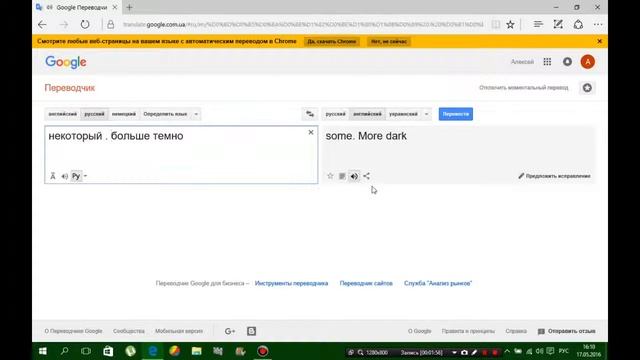Open the Edge Hub icon
Viewport: 640px width, 360px height.
538,24
